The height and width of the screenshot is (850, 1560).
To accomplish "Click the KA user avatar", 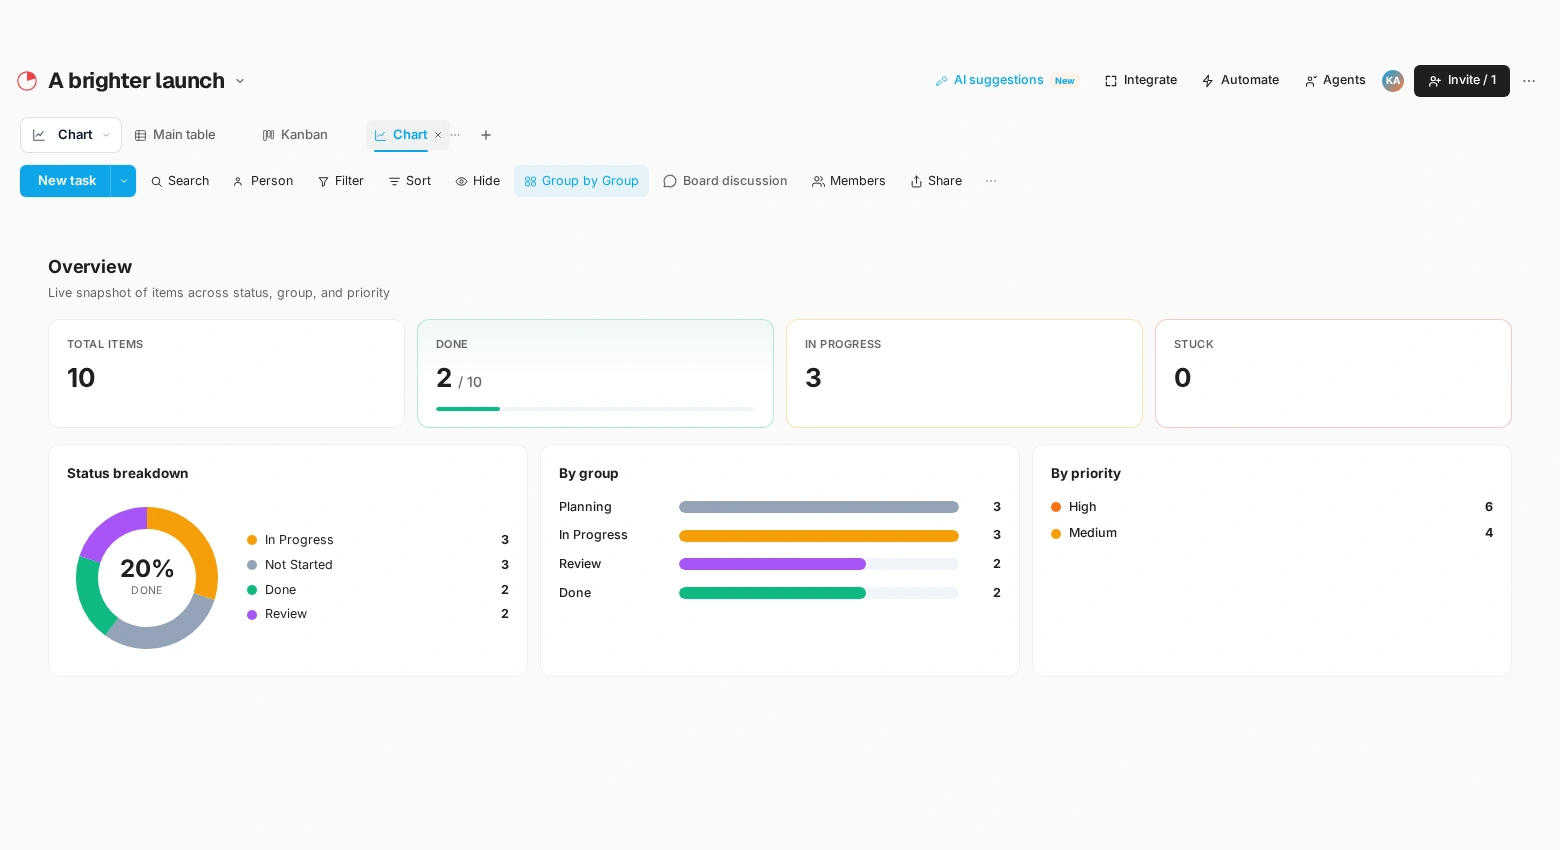I will pos(1393,81).
